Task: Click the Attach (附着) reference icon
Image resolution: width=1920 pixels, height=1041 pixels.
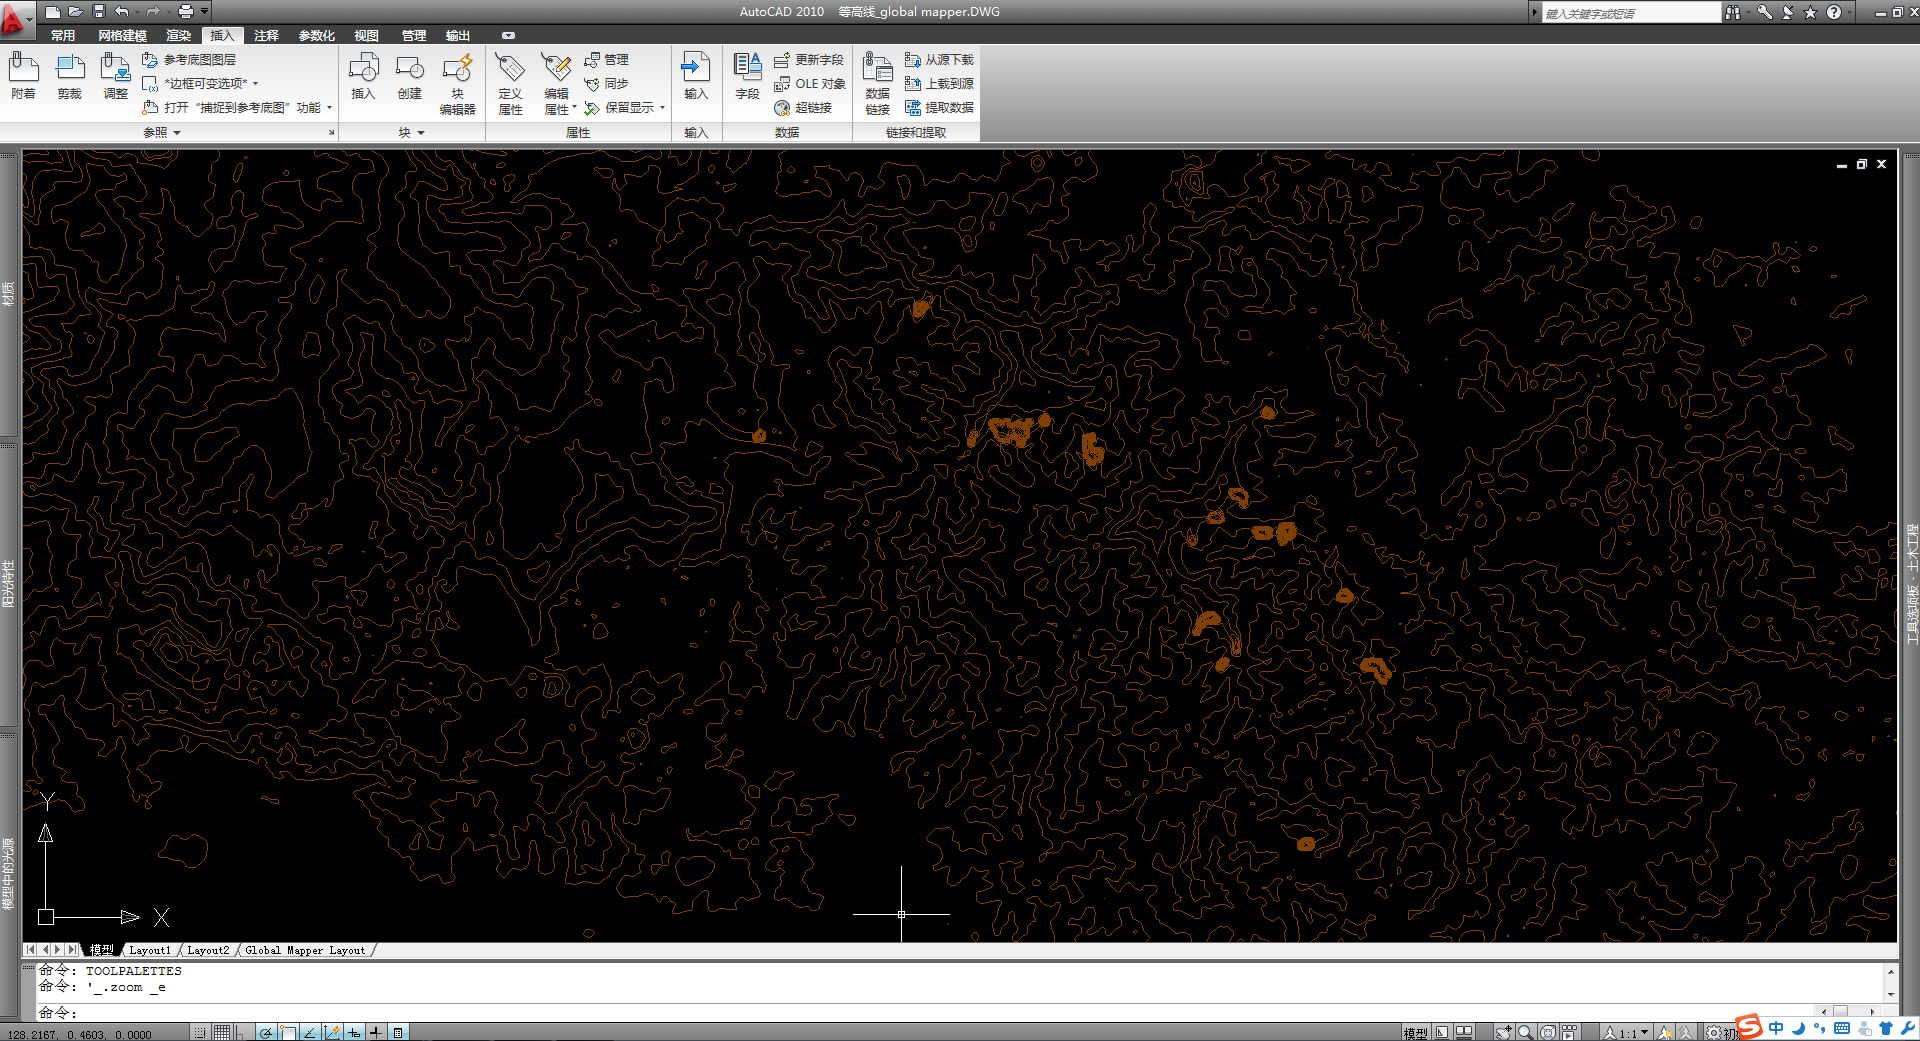Action: click(x=24, y=77)
